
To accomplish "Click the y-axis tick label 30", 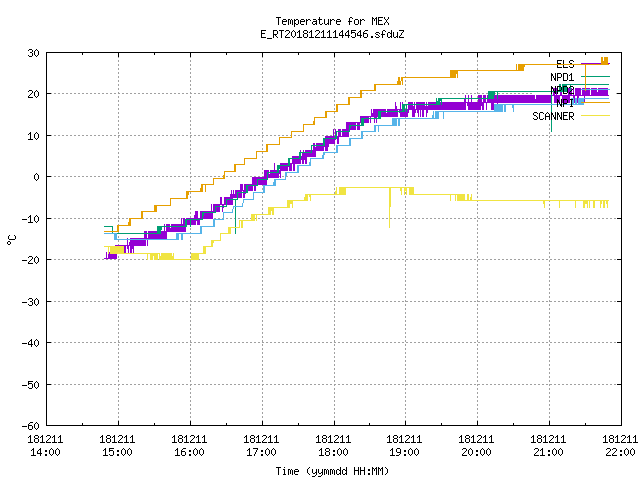I will click(x=33, y=53).
